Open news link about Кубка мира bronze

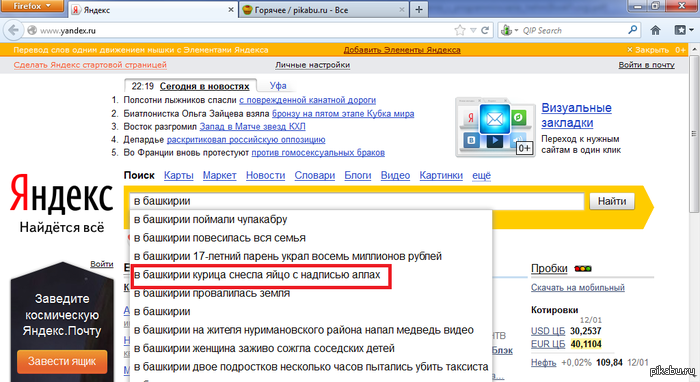343,113
